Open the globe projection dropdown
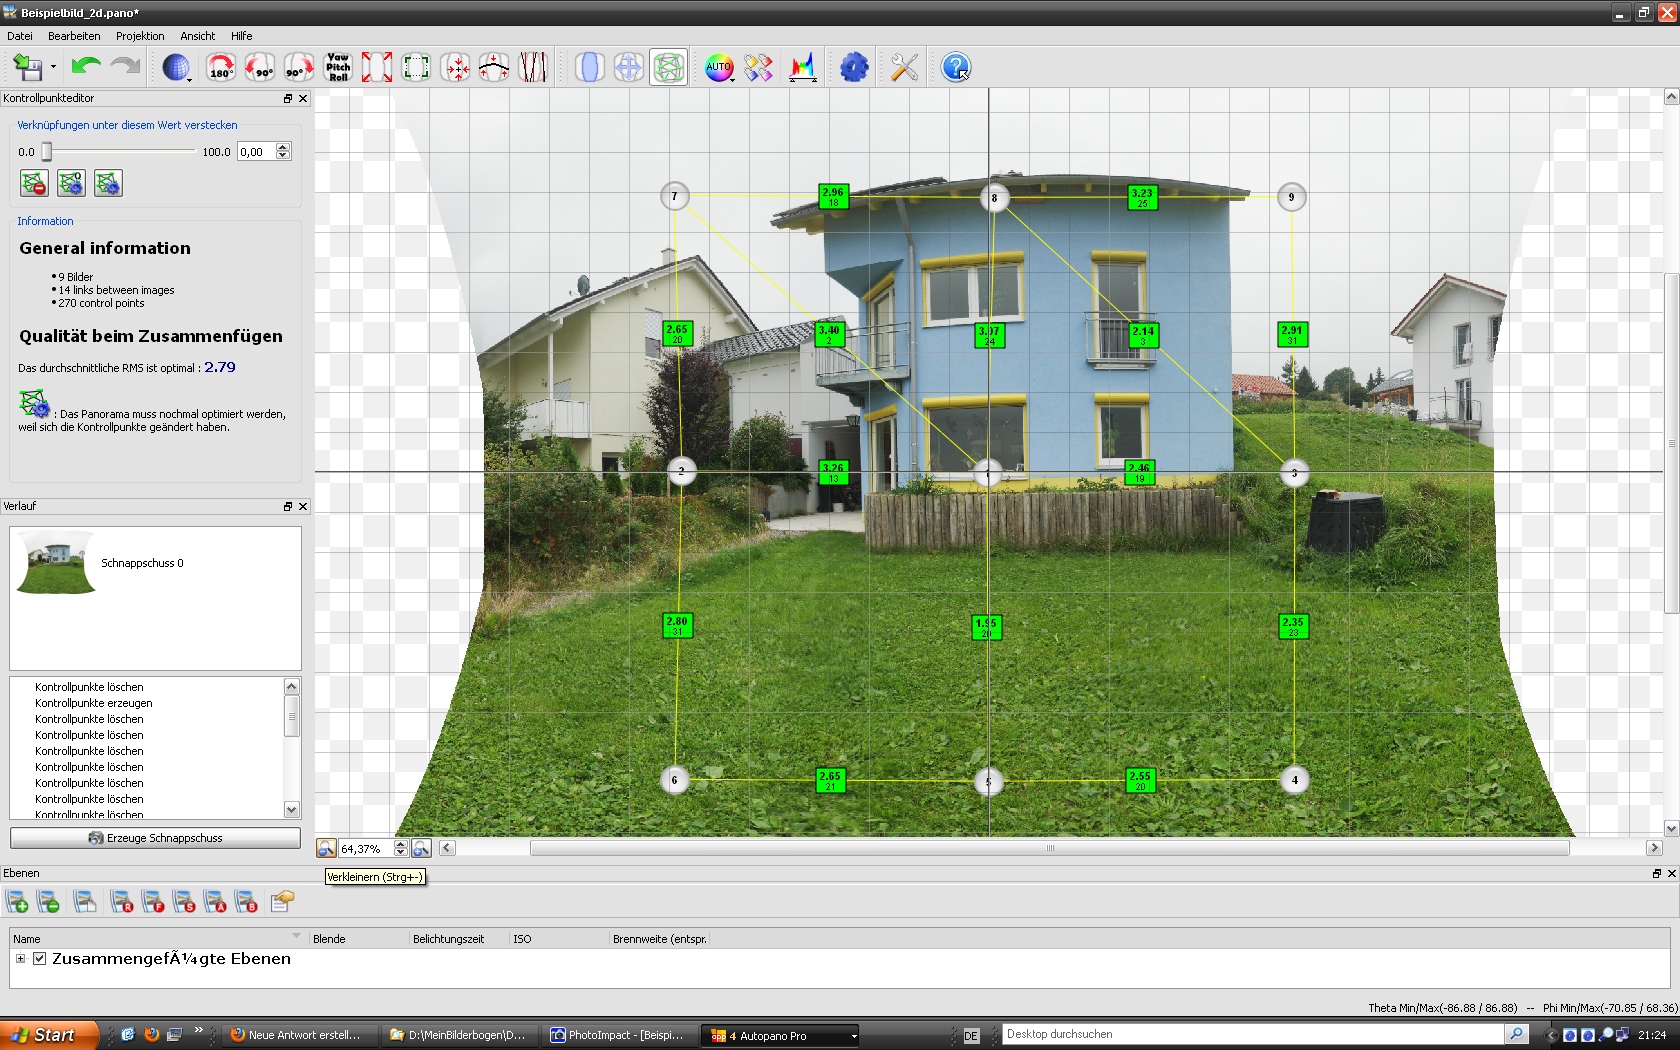The height and width of the screenshot is (1050, 1680). pyautogui.click(x=177, y=67)
